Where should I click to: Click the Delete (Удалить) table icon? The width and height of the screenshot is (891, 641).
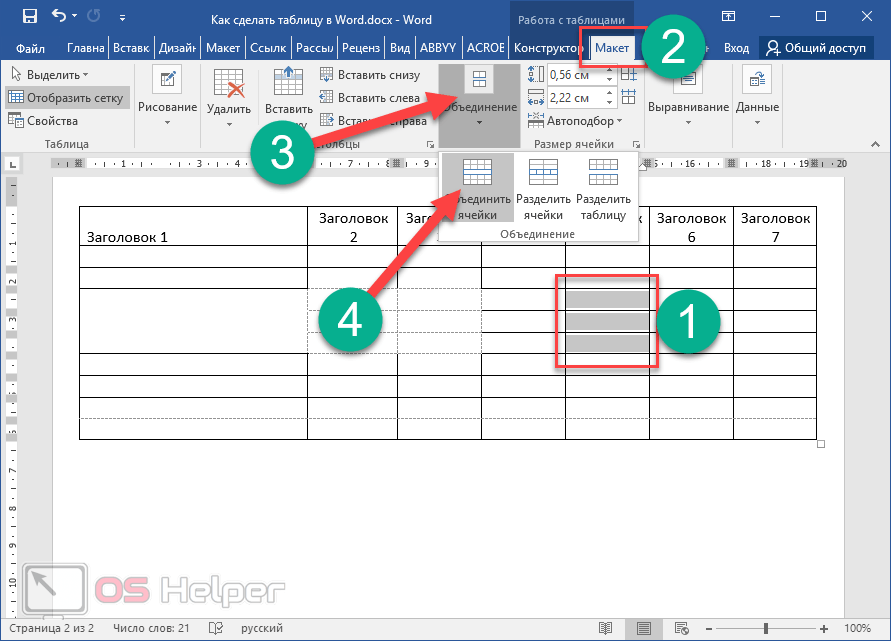(x=229, y=84)
